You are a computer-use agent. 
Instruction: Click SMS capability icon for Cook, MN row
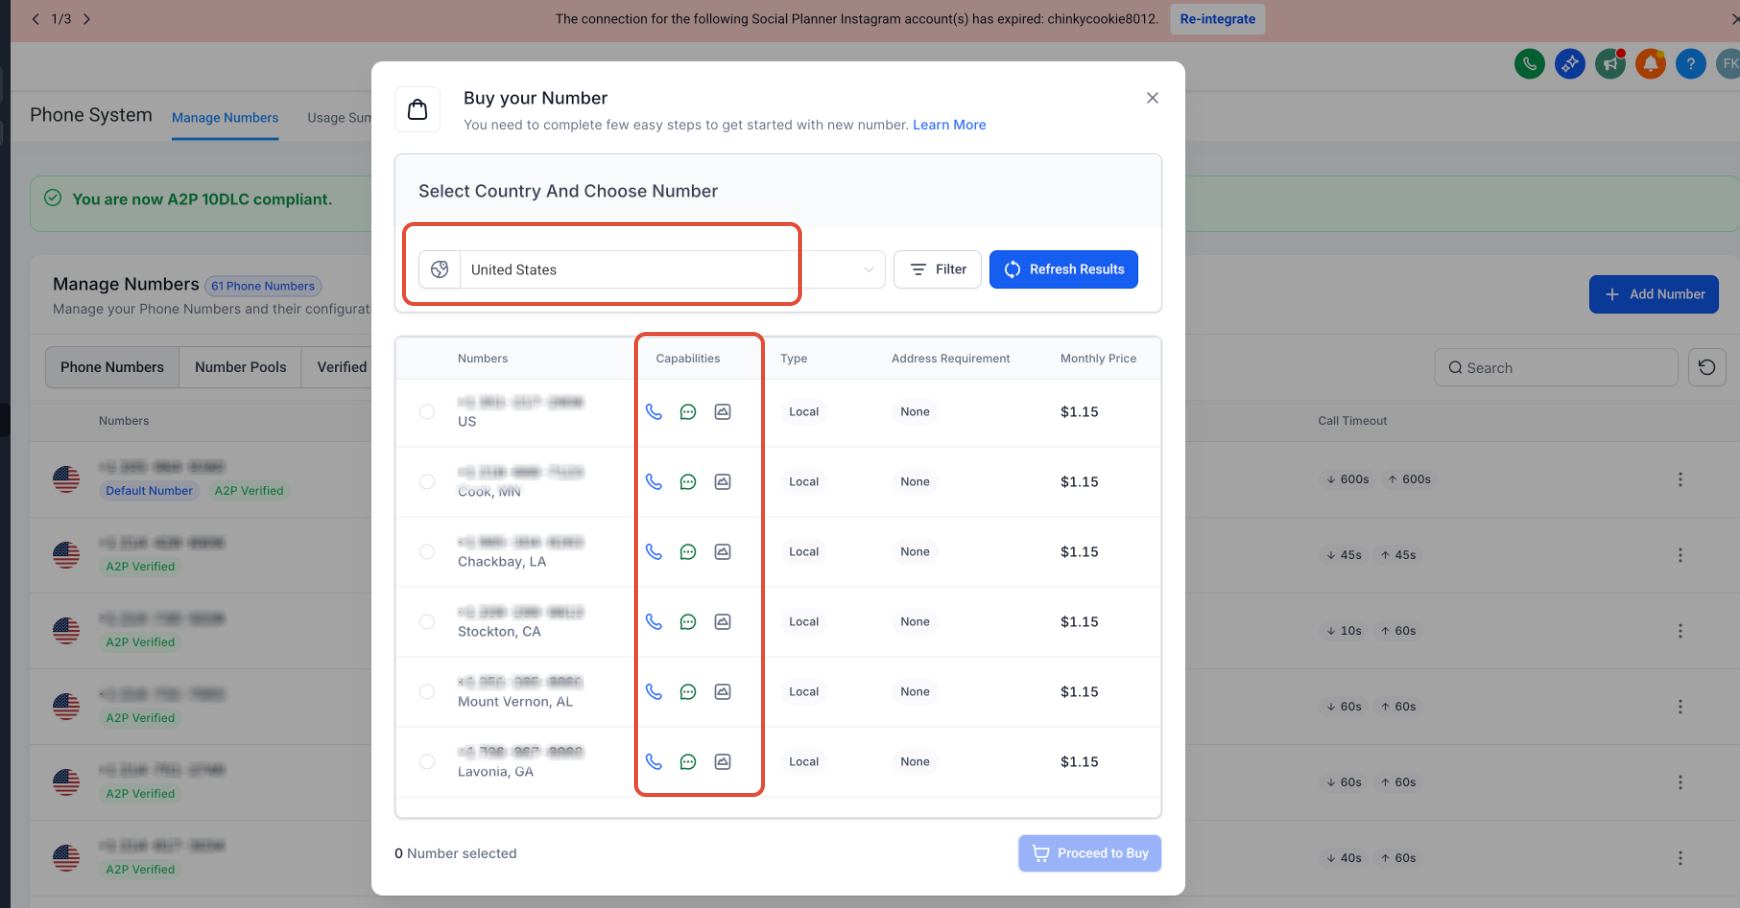[x=688, y=481]
